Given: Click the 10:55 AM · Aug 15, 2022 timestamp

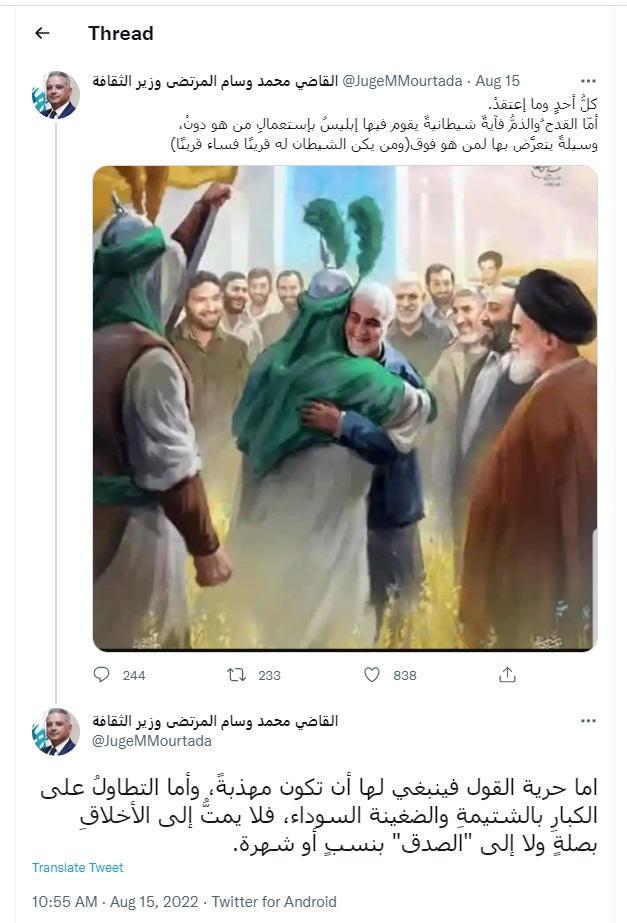Looking at the screenshot, I should tap(115, 902).
